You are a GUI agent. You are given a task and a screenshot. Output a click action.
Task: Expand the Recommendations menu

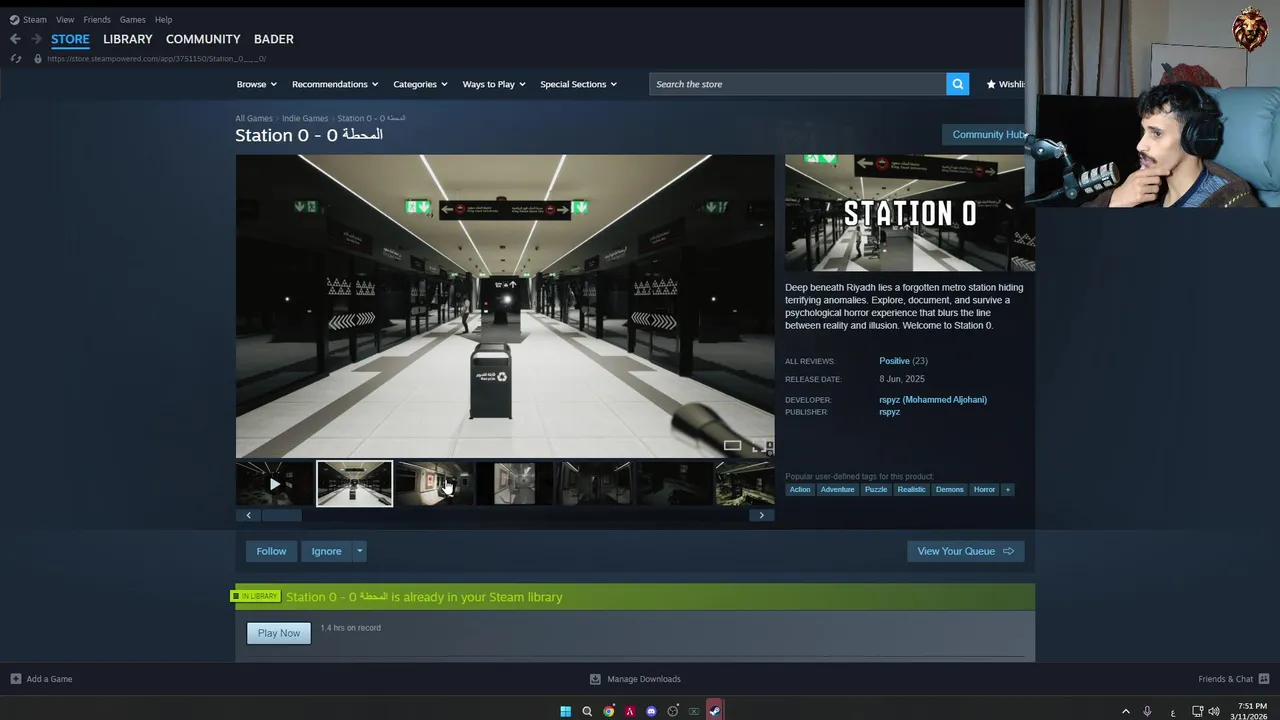[x=335, y=84]
